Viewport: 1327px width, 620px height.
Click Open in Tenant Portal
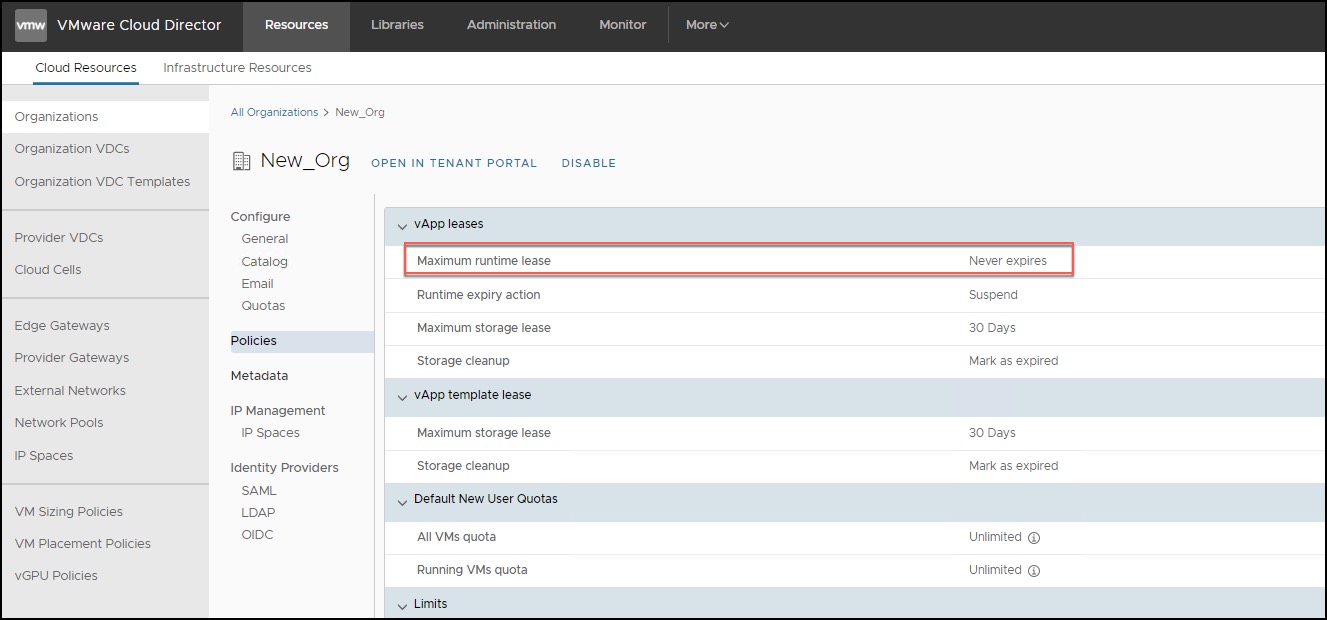[454, 163]
